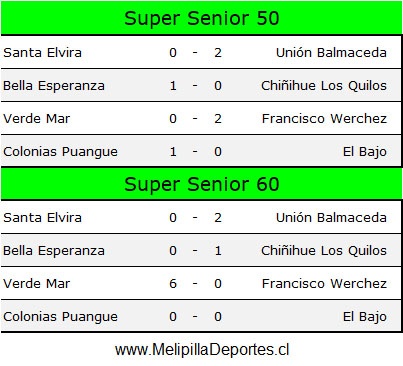Click El Bajo in Super Senior 50

365,152
